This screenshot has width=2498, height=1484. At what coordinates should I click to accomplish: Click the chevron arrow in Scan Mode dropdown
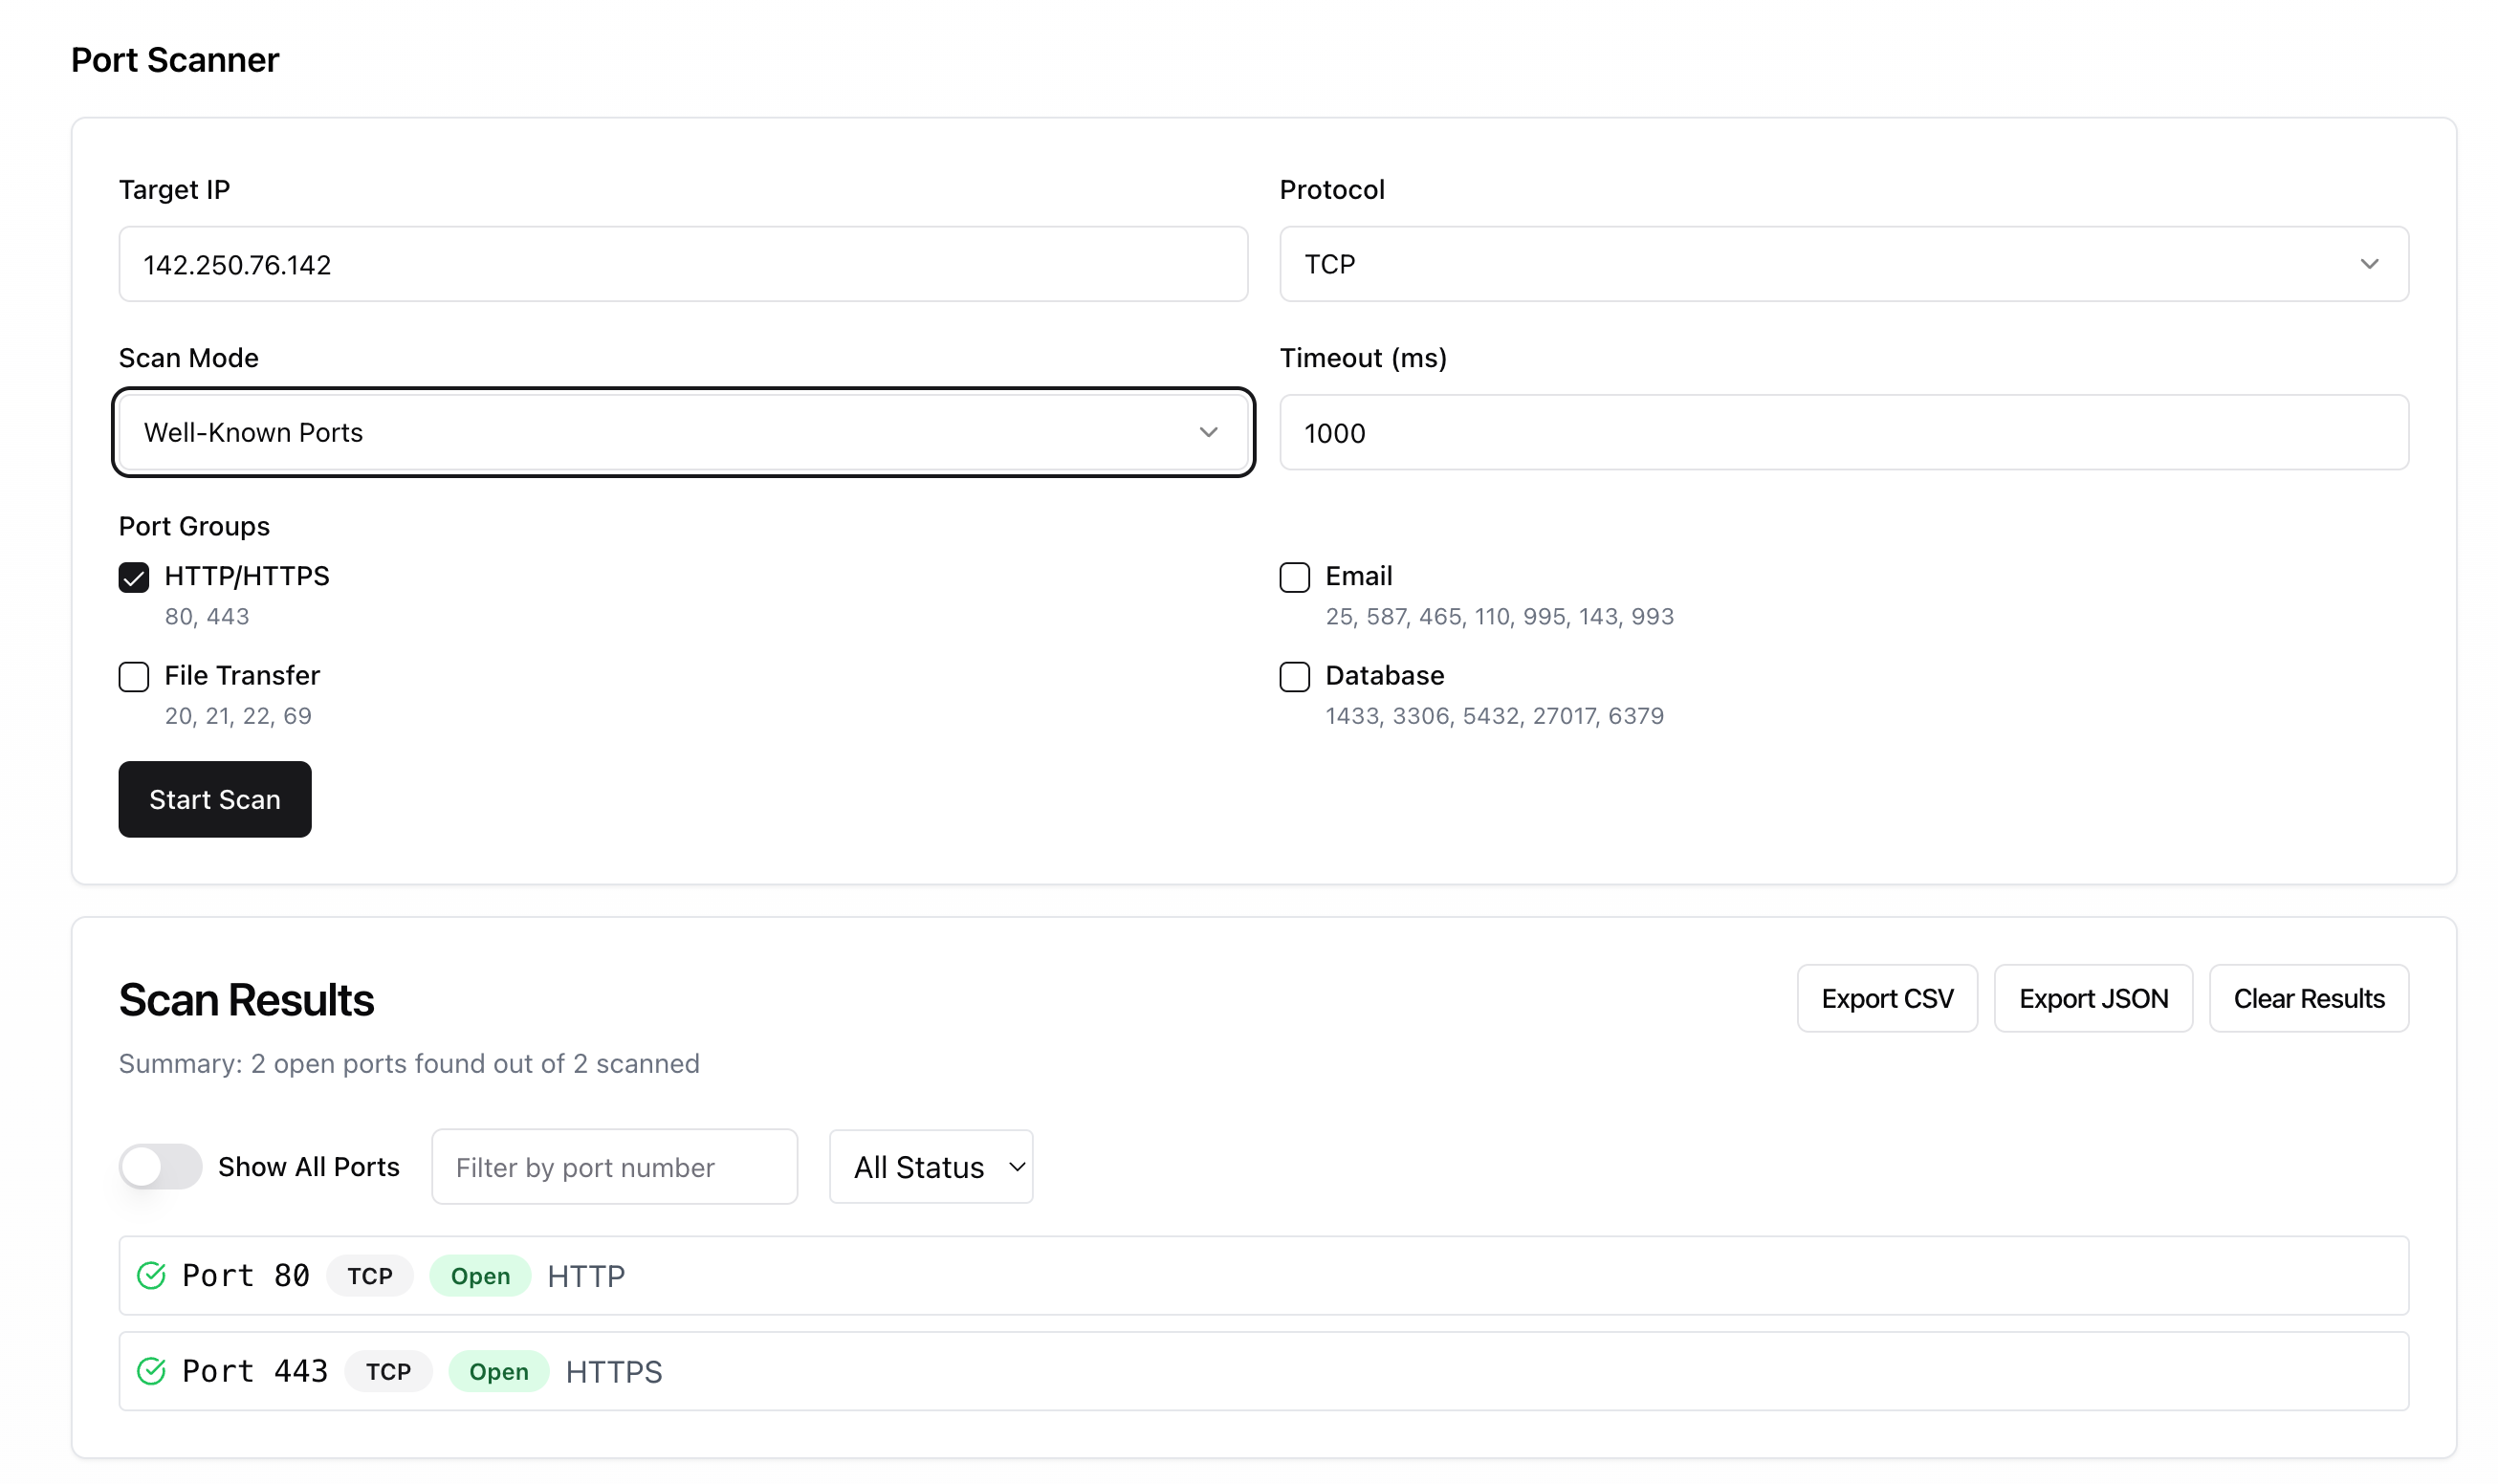pyautogui.click(x=1208, y=432)
